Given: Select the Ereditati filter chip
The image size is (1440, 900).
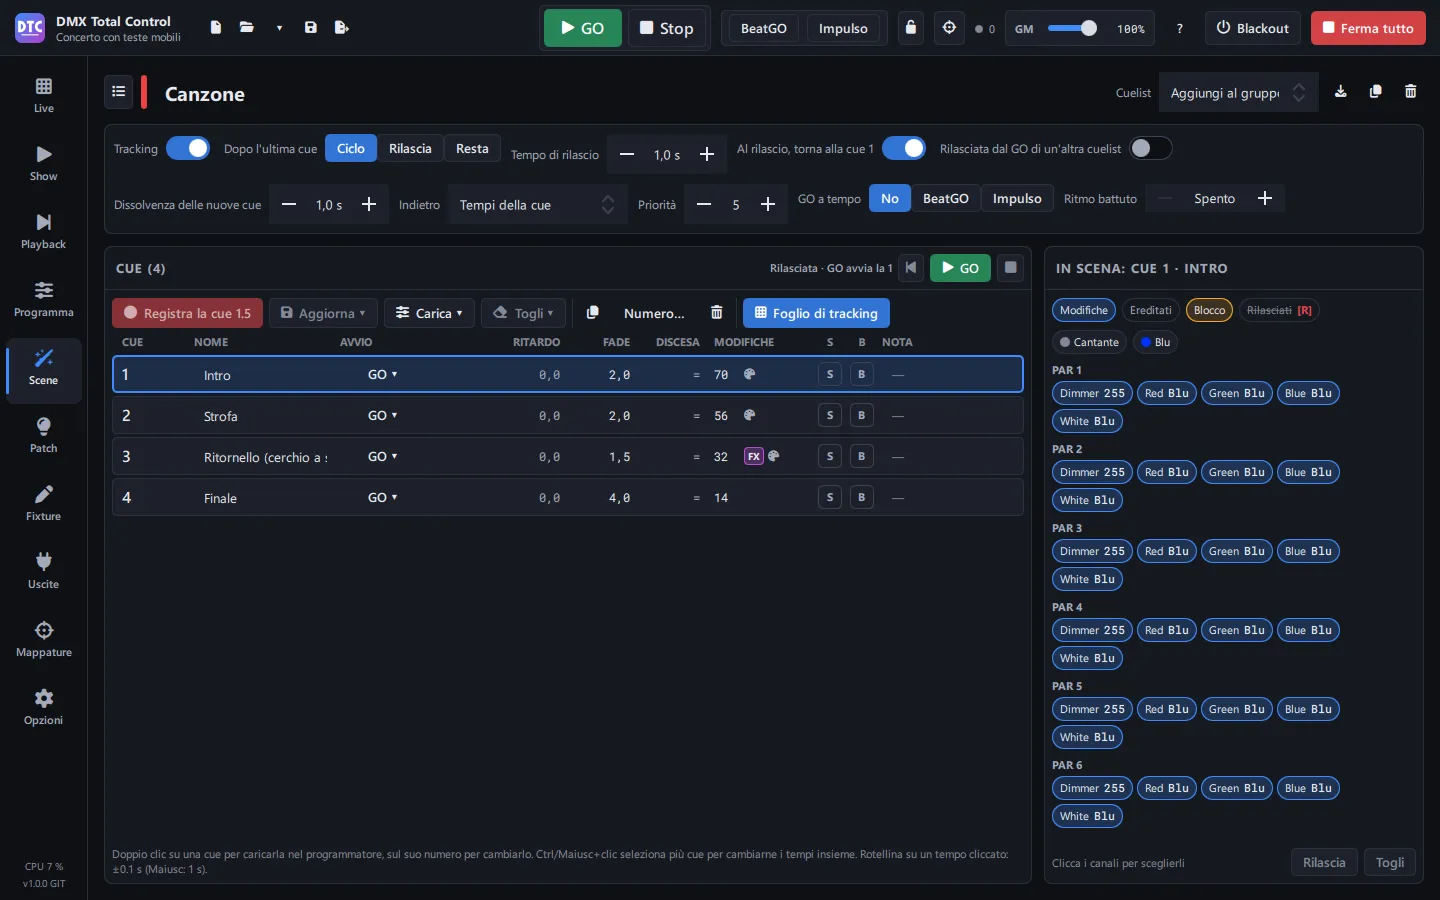Looking at the screenshot, I should point(1151,310).
